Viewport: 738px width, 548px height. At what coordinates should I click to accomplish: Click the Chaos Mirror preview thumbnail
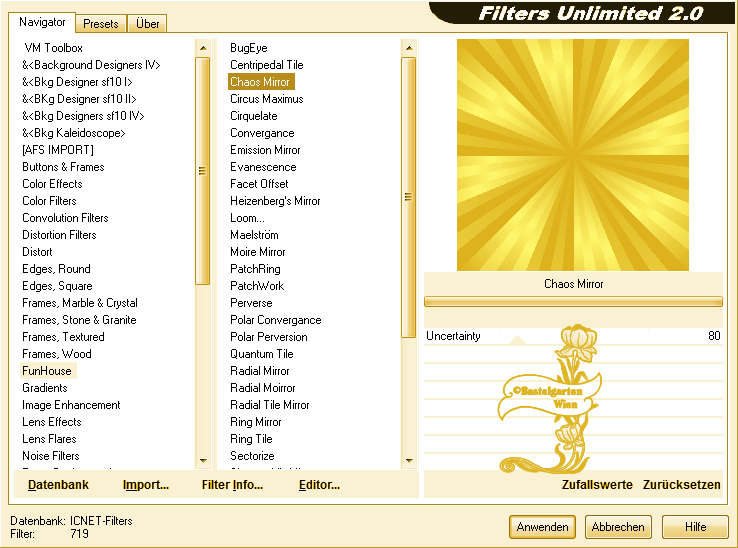573,155
